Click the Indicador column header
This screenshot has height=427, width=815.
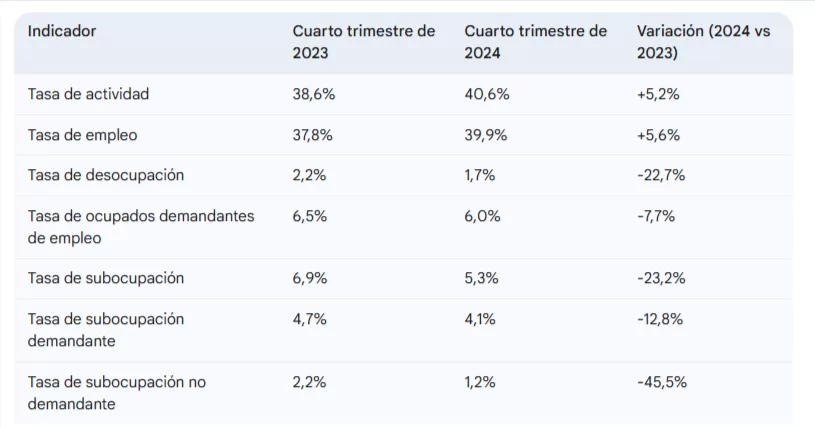coord(62,31)
